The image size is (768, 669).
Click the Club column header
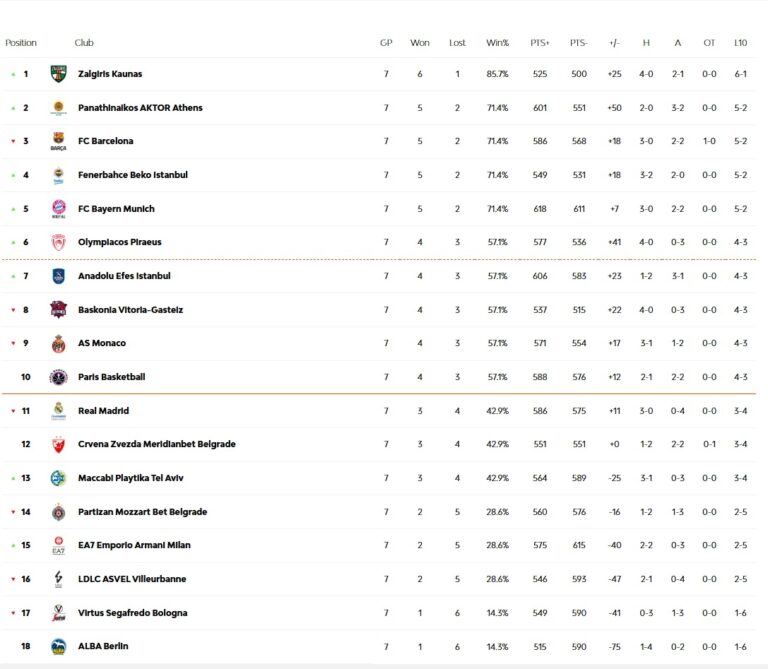point(84,43)
